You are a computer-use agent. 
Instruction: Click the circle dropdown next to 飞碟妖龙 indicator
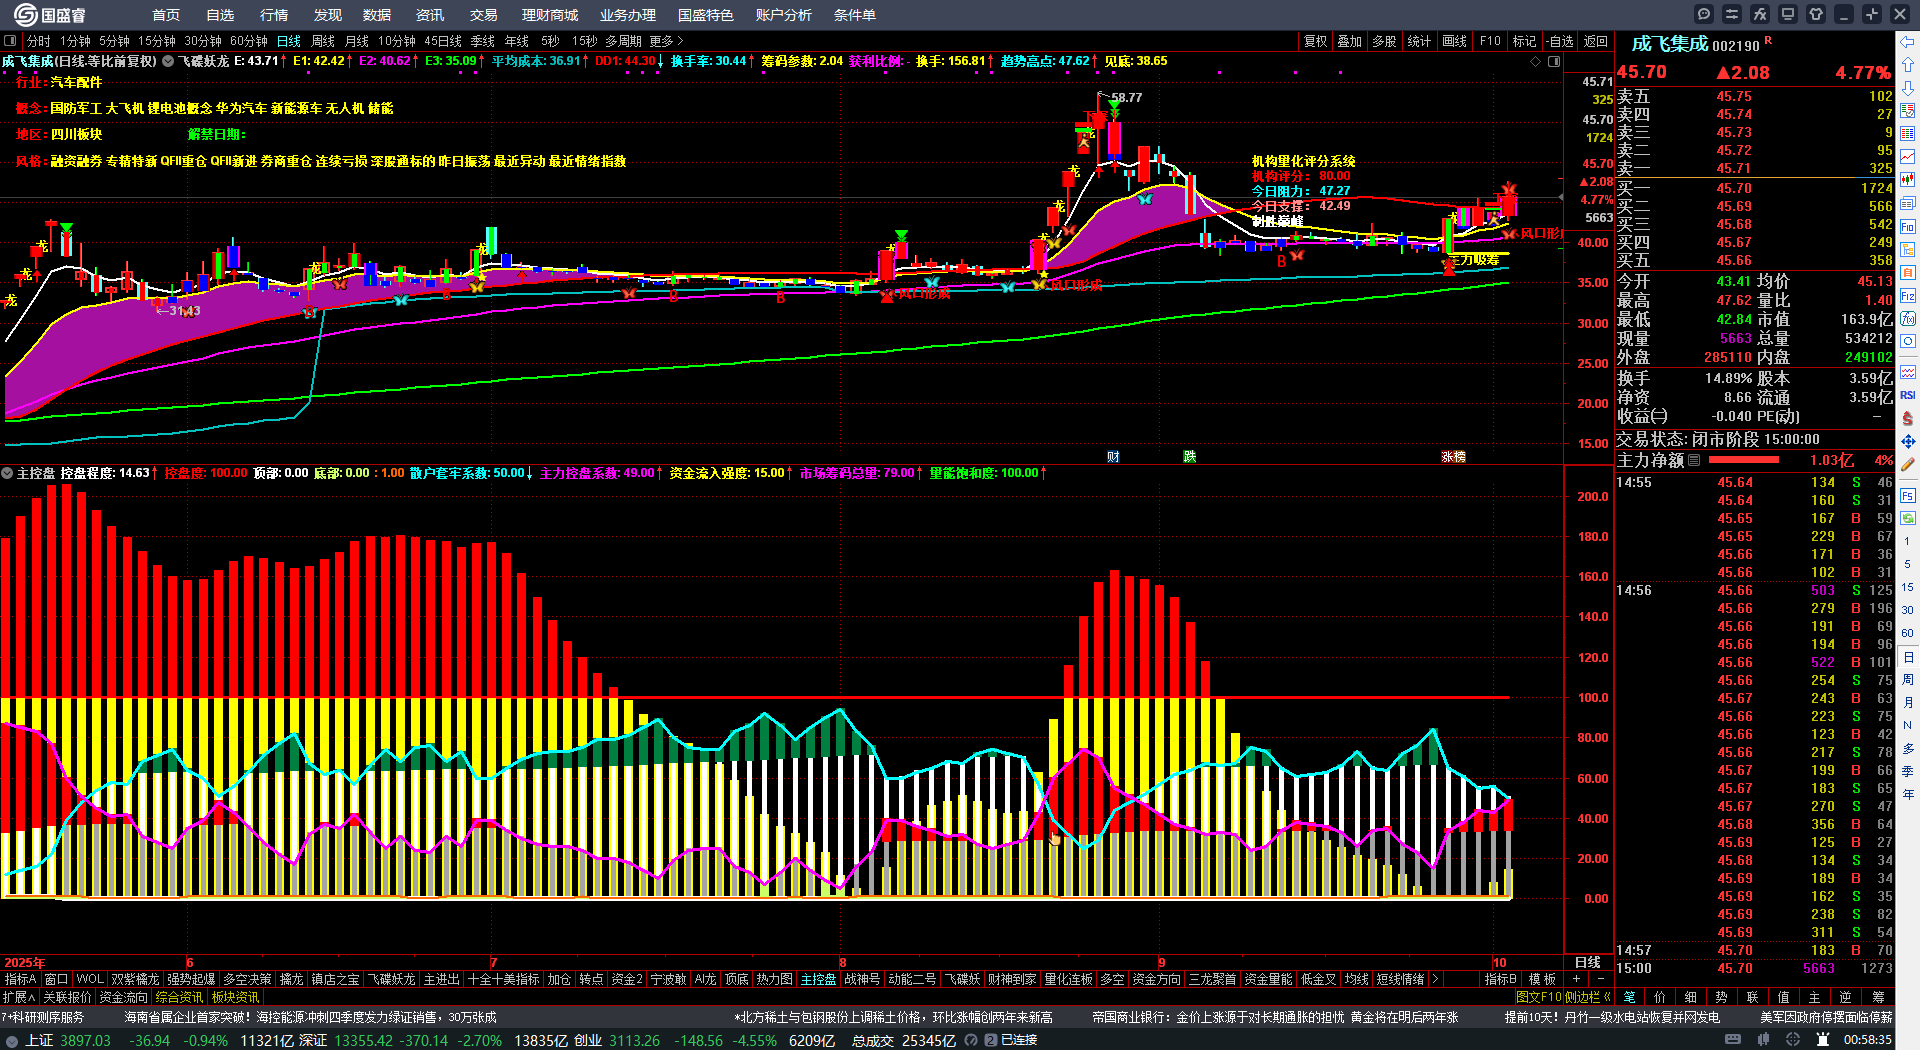point(168,61)
